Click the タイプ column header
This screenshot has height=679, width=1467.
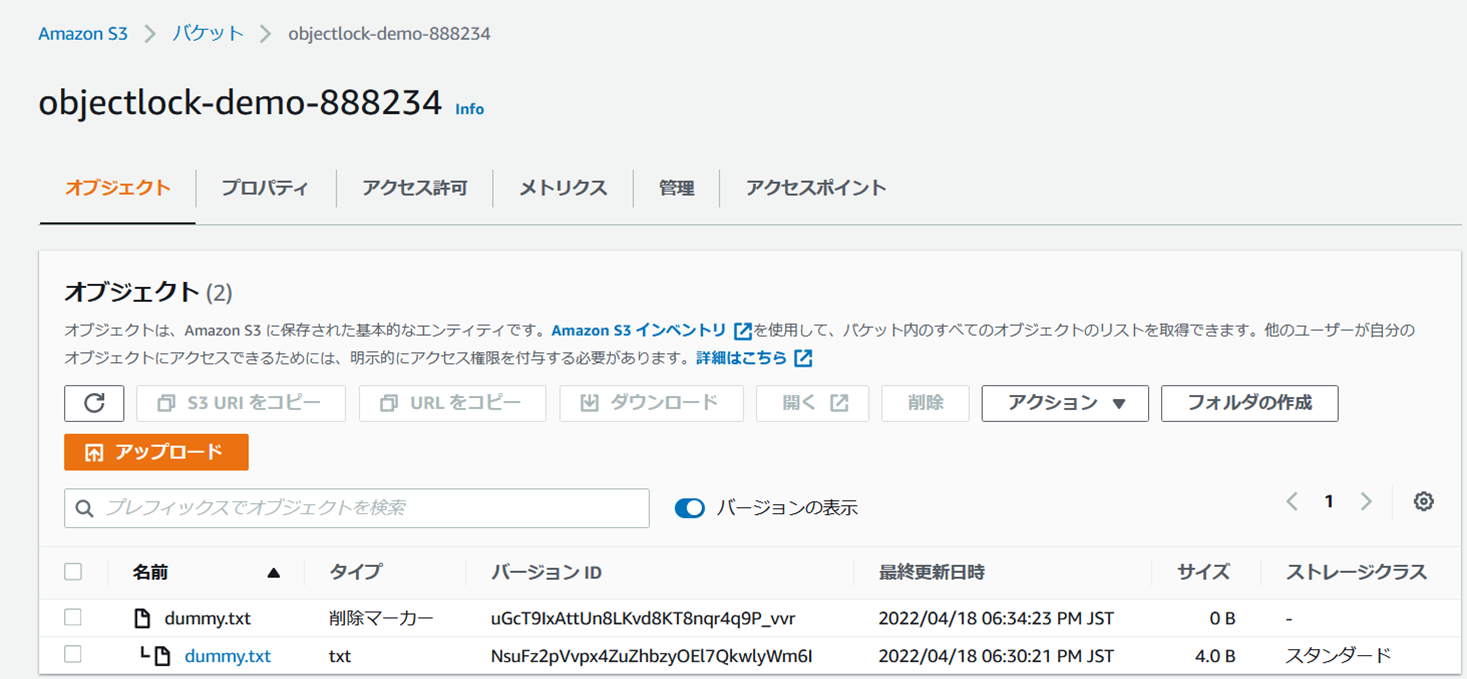point(356,572)
